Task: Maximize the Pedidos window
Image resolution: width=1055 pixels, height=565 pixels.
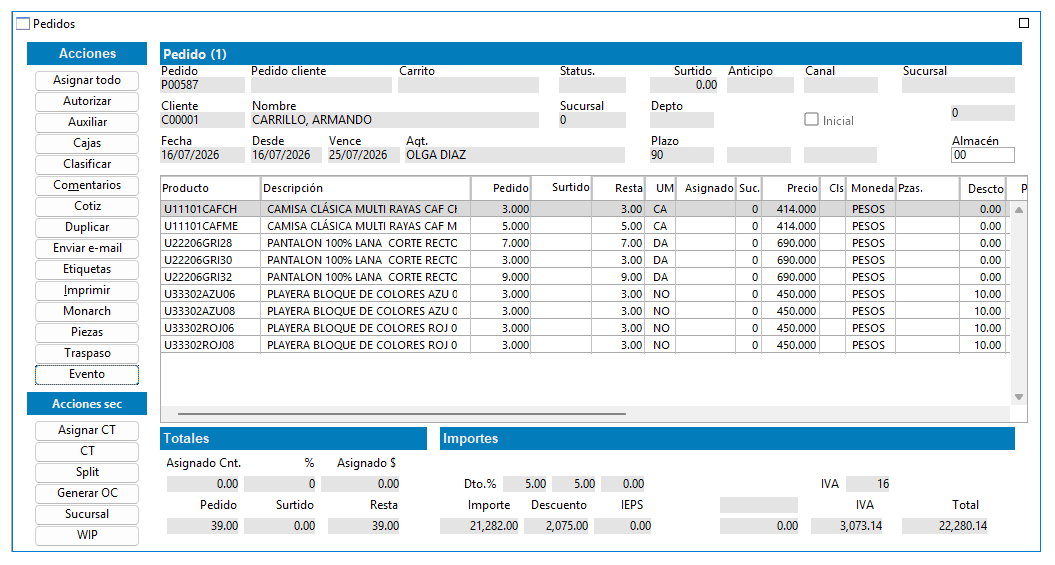Action: click(1024, 24)
